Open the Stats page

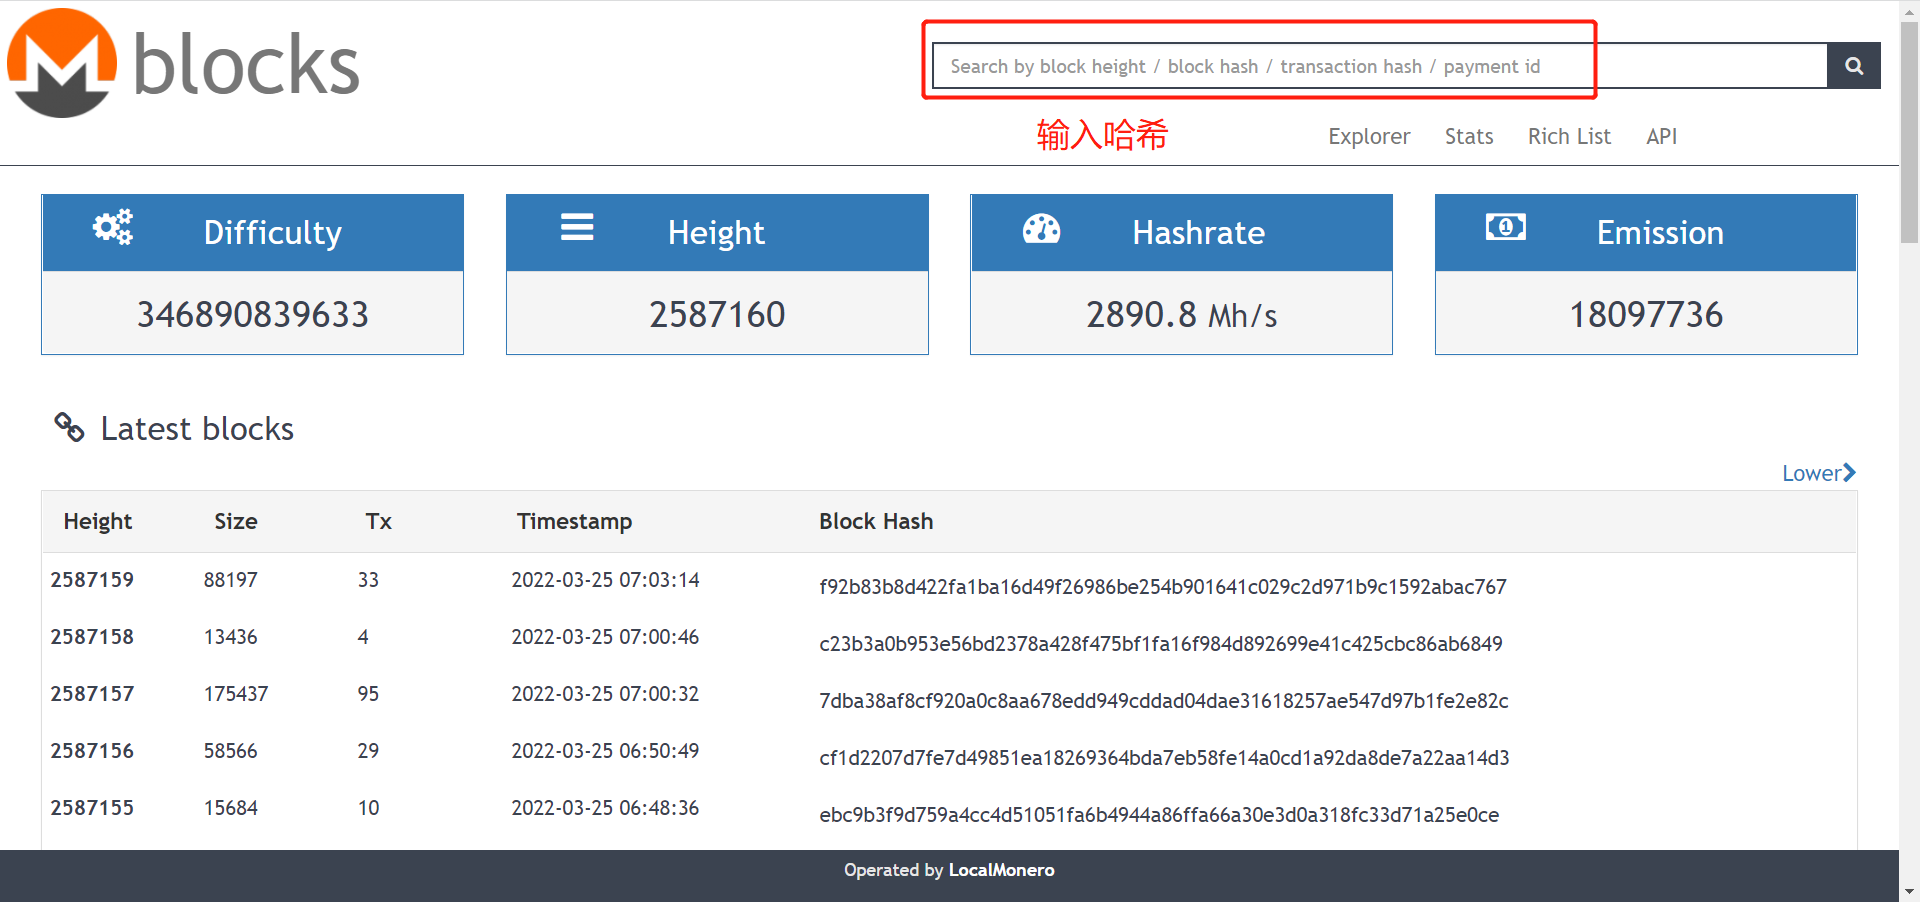[1468, 136]
